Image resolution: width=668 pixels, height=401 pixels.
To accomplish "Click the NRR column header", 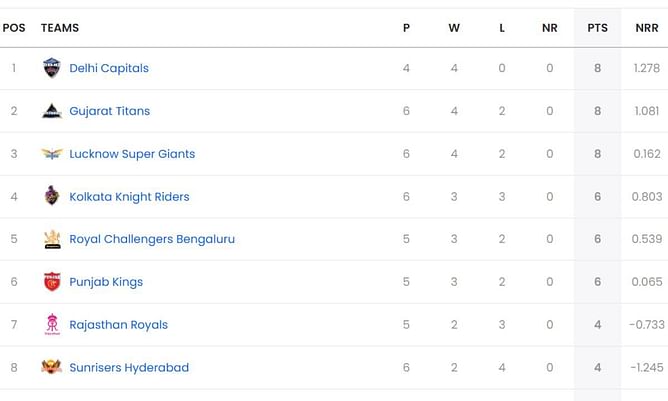I will (647, 28).
